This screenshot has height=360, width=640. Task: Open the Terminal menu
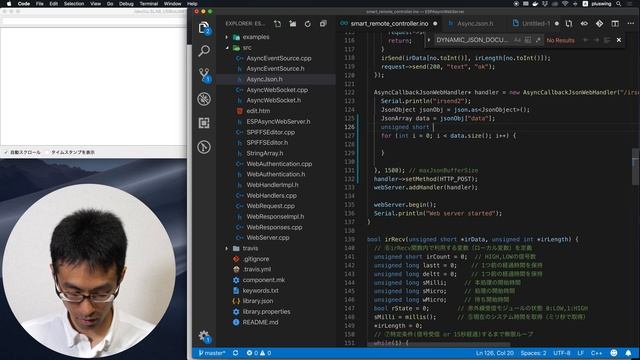click(x=149, y=4)
